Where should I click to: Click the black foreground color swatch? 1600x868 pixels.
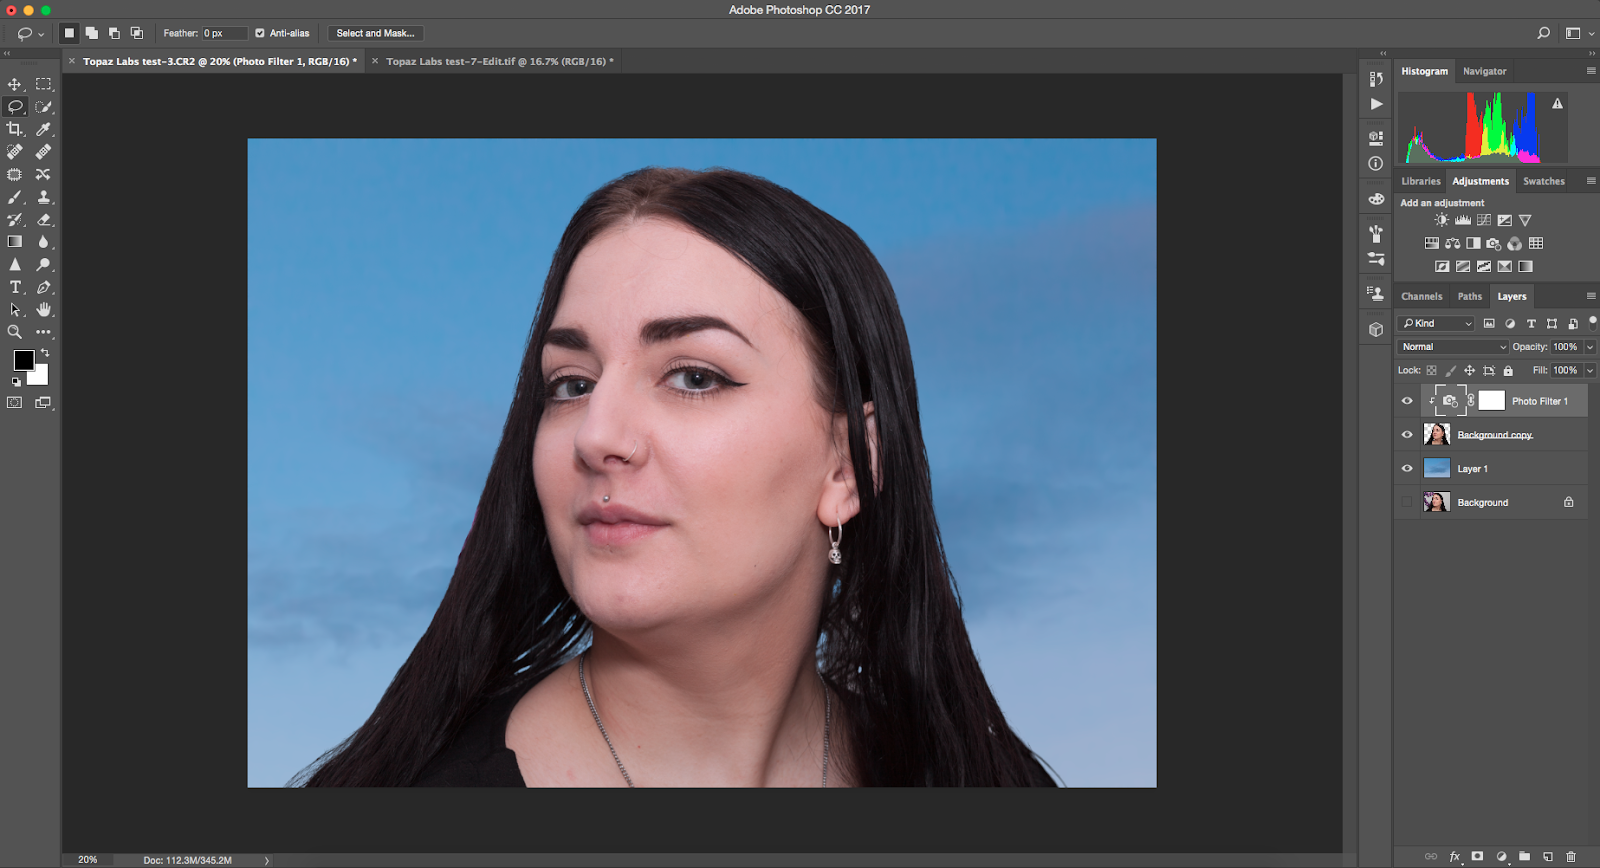click(23, 359)
